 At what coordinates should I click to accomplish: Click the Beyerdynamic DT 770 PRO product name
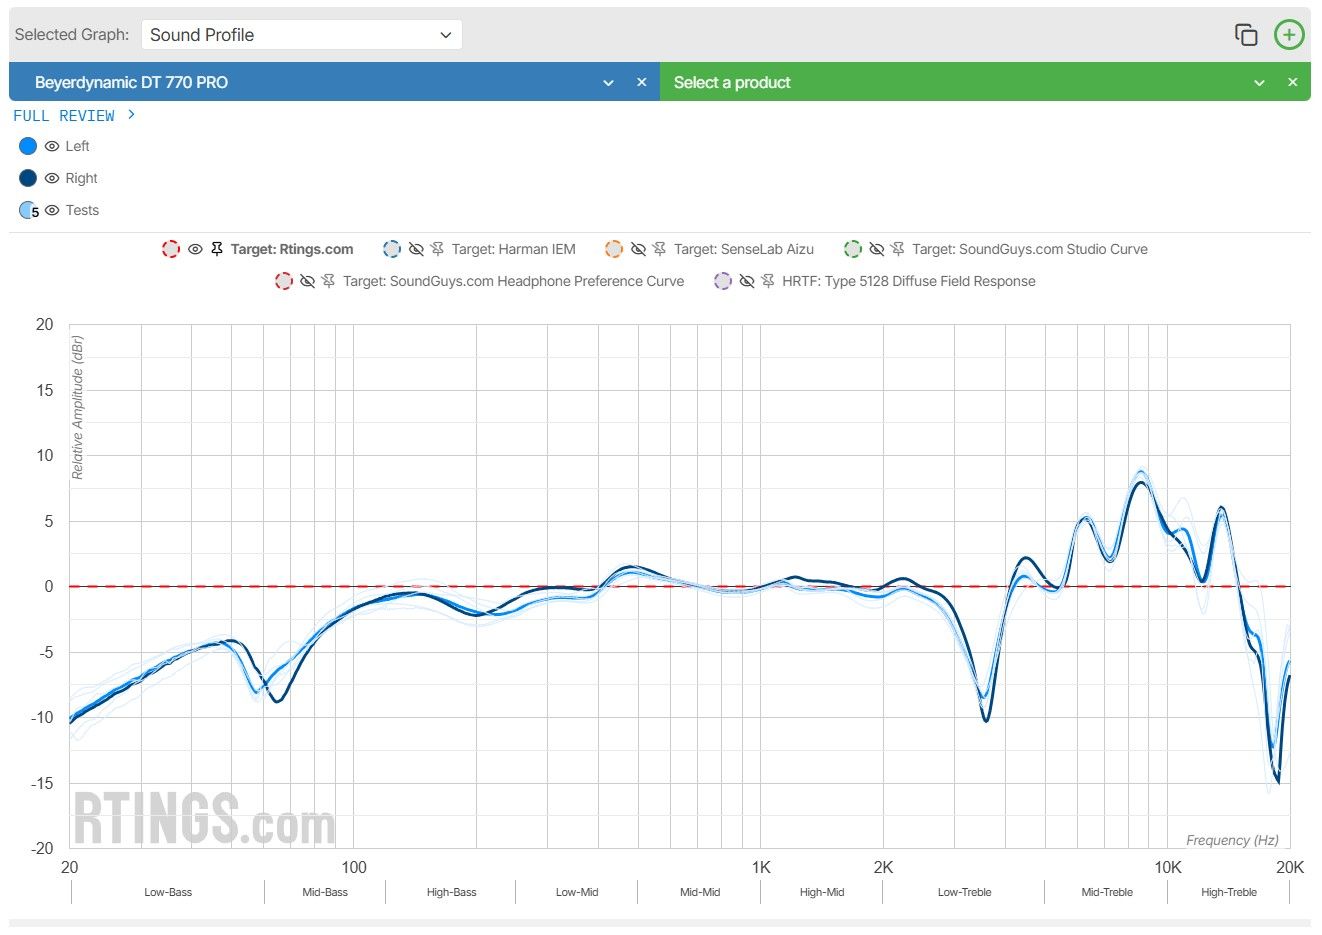tap(131, 83)
